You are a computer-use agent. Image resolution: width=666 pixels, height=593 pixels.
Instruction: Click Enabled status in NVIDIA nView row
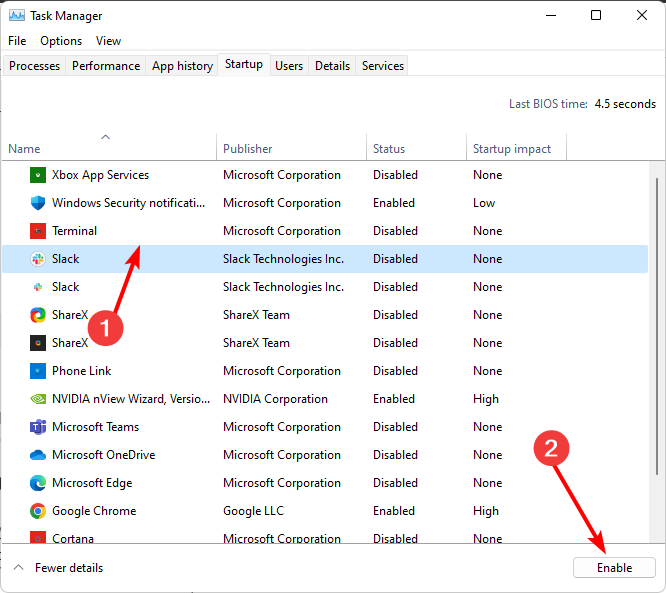(394, 399)
